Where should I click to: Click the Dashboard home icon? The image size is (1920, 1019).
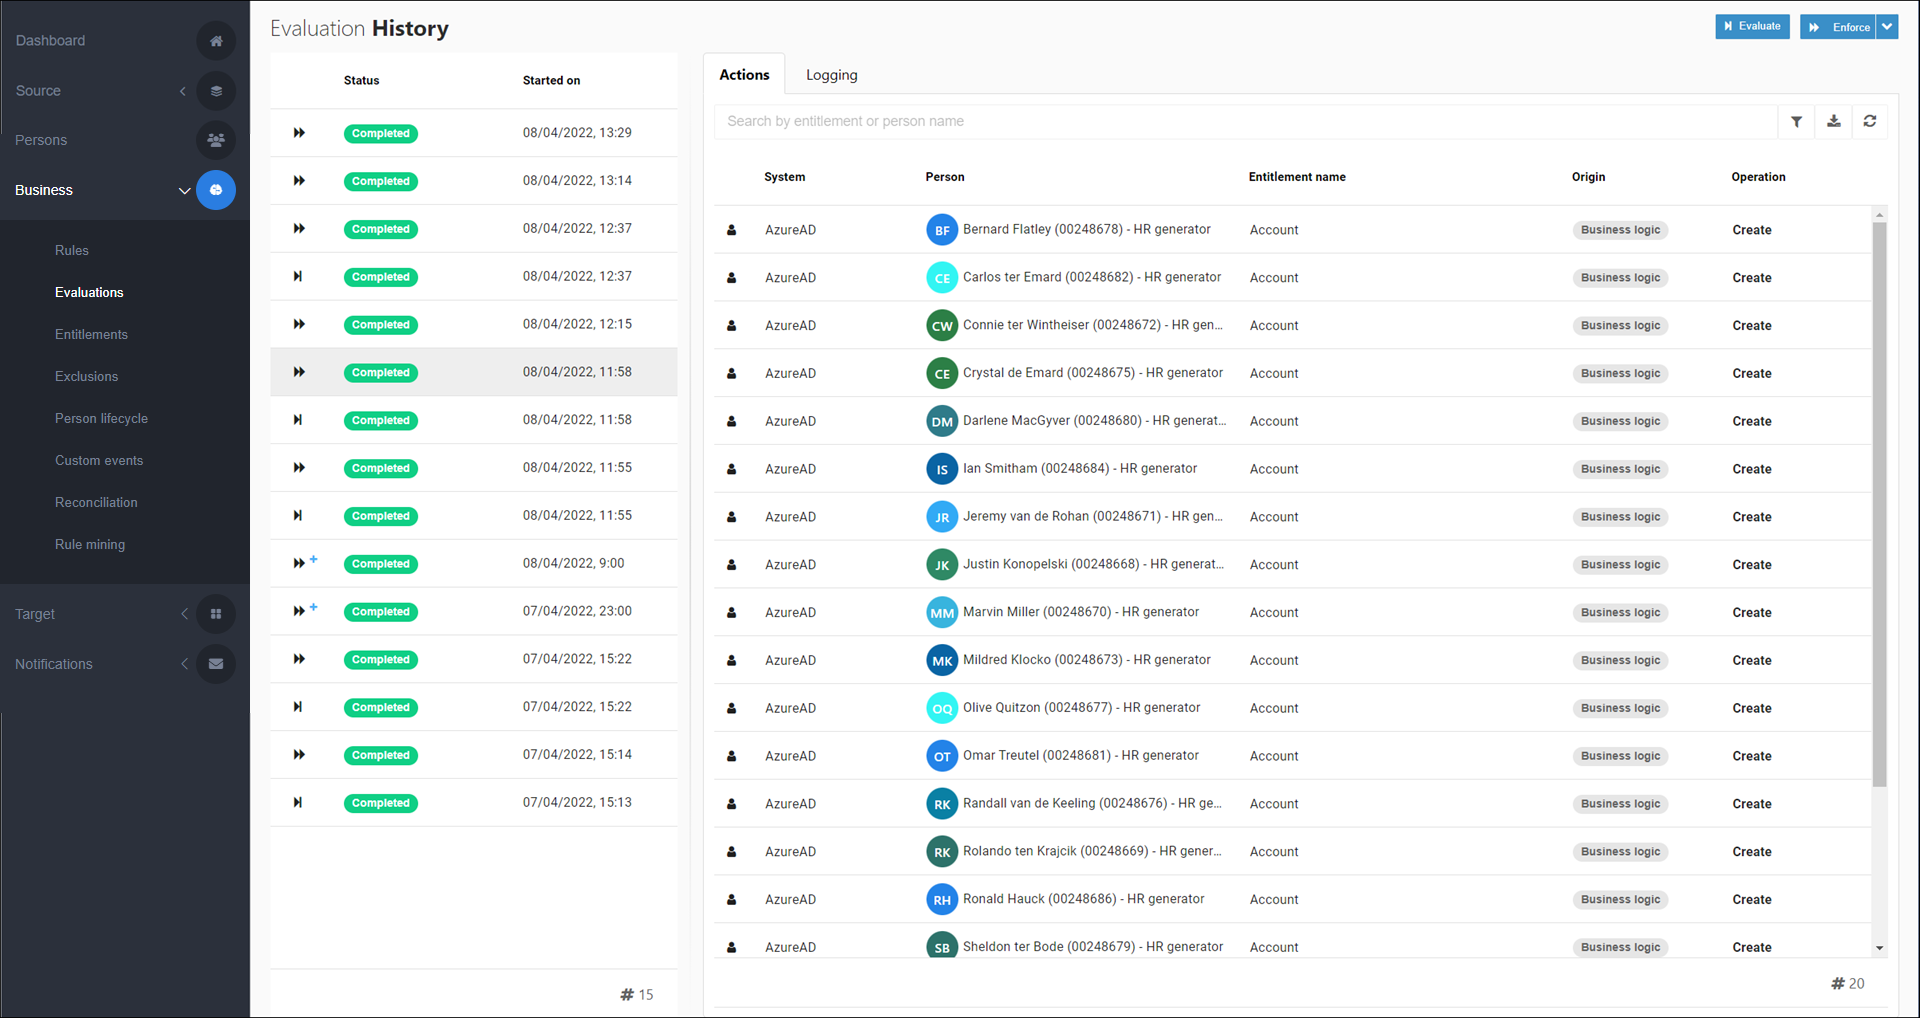216,41
